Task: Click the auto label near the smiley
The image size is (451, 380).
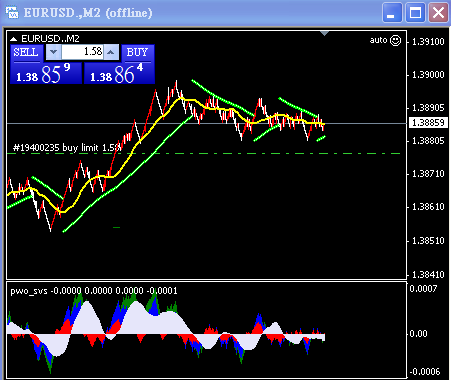Action: coord(378,40)
